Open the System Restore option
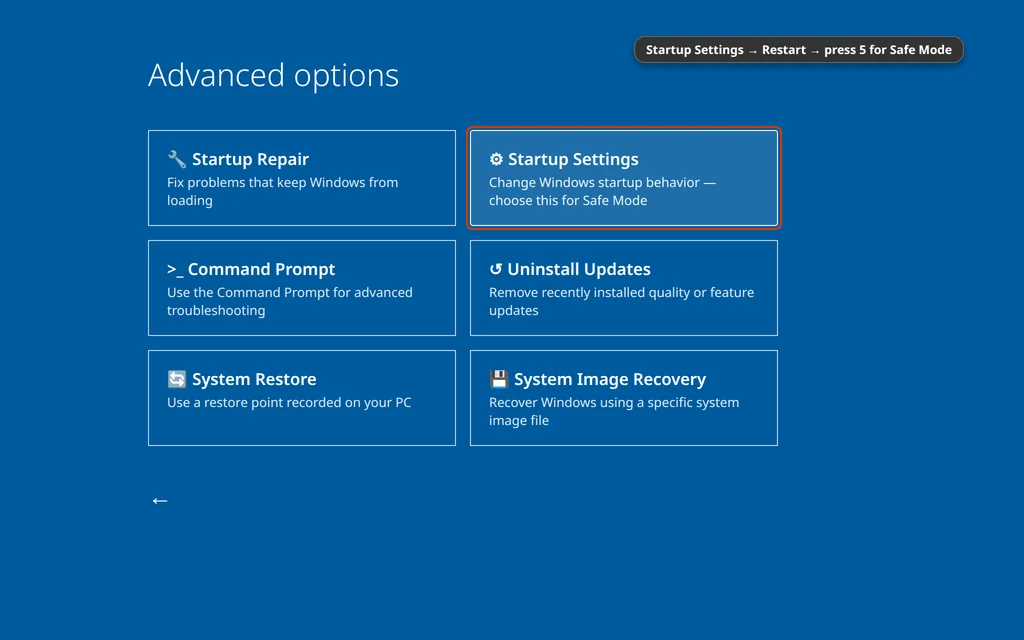The image size is (1024, 640). pyautogui.click(x=302, y=398)
